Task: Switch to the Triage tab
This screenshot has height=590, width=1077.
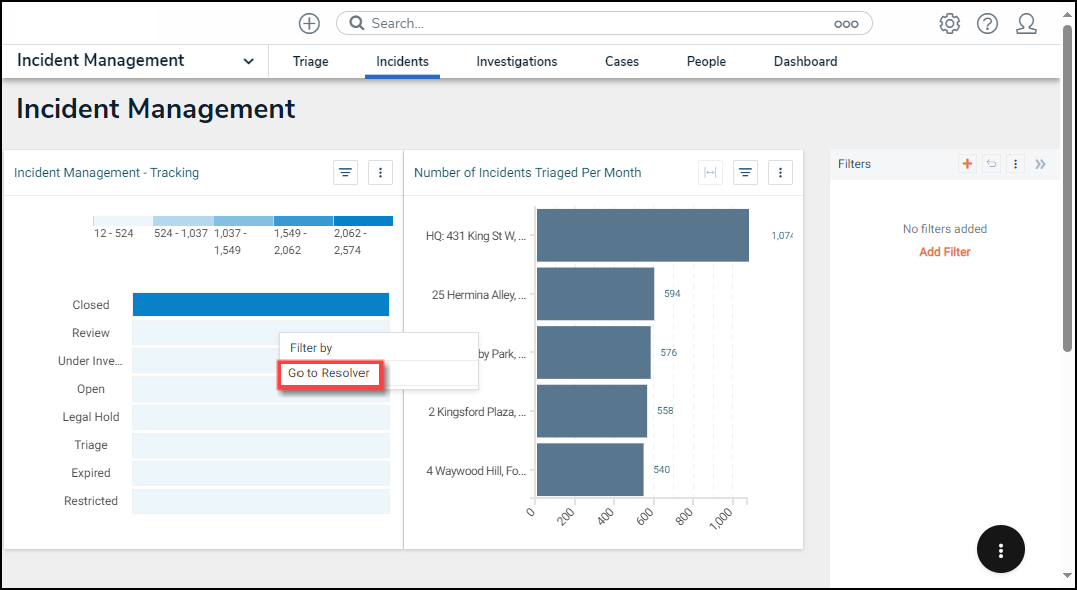Action: coord(310,61)
